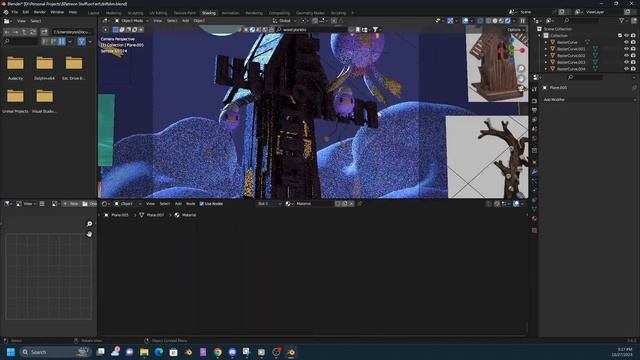This screenshot has height=360, width=640.
Task: Toggle Collection visibility eye icon
Action: coord(627,36)
